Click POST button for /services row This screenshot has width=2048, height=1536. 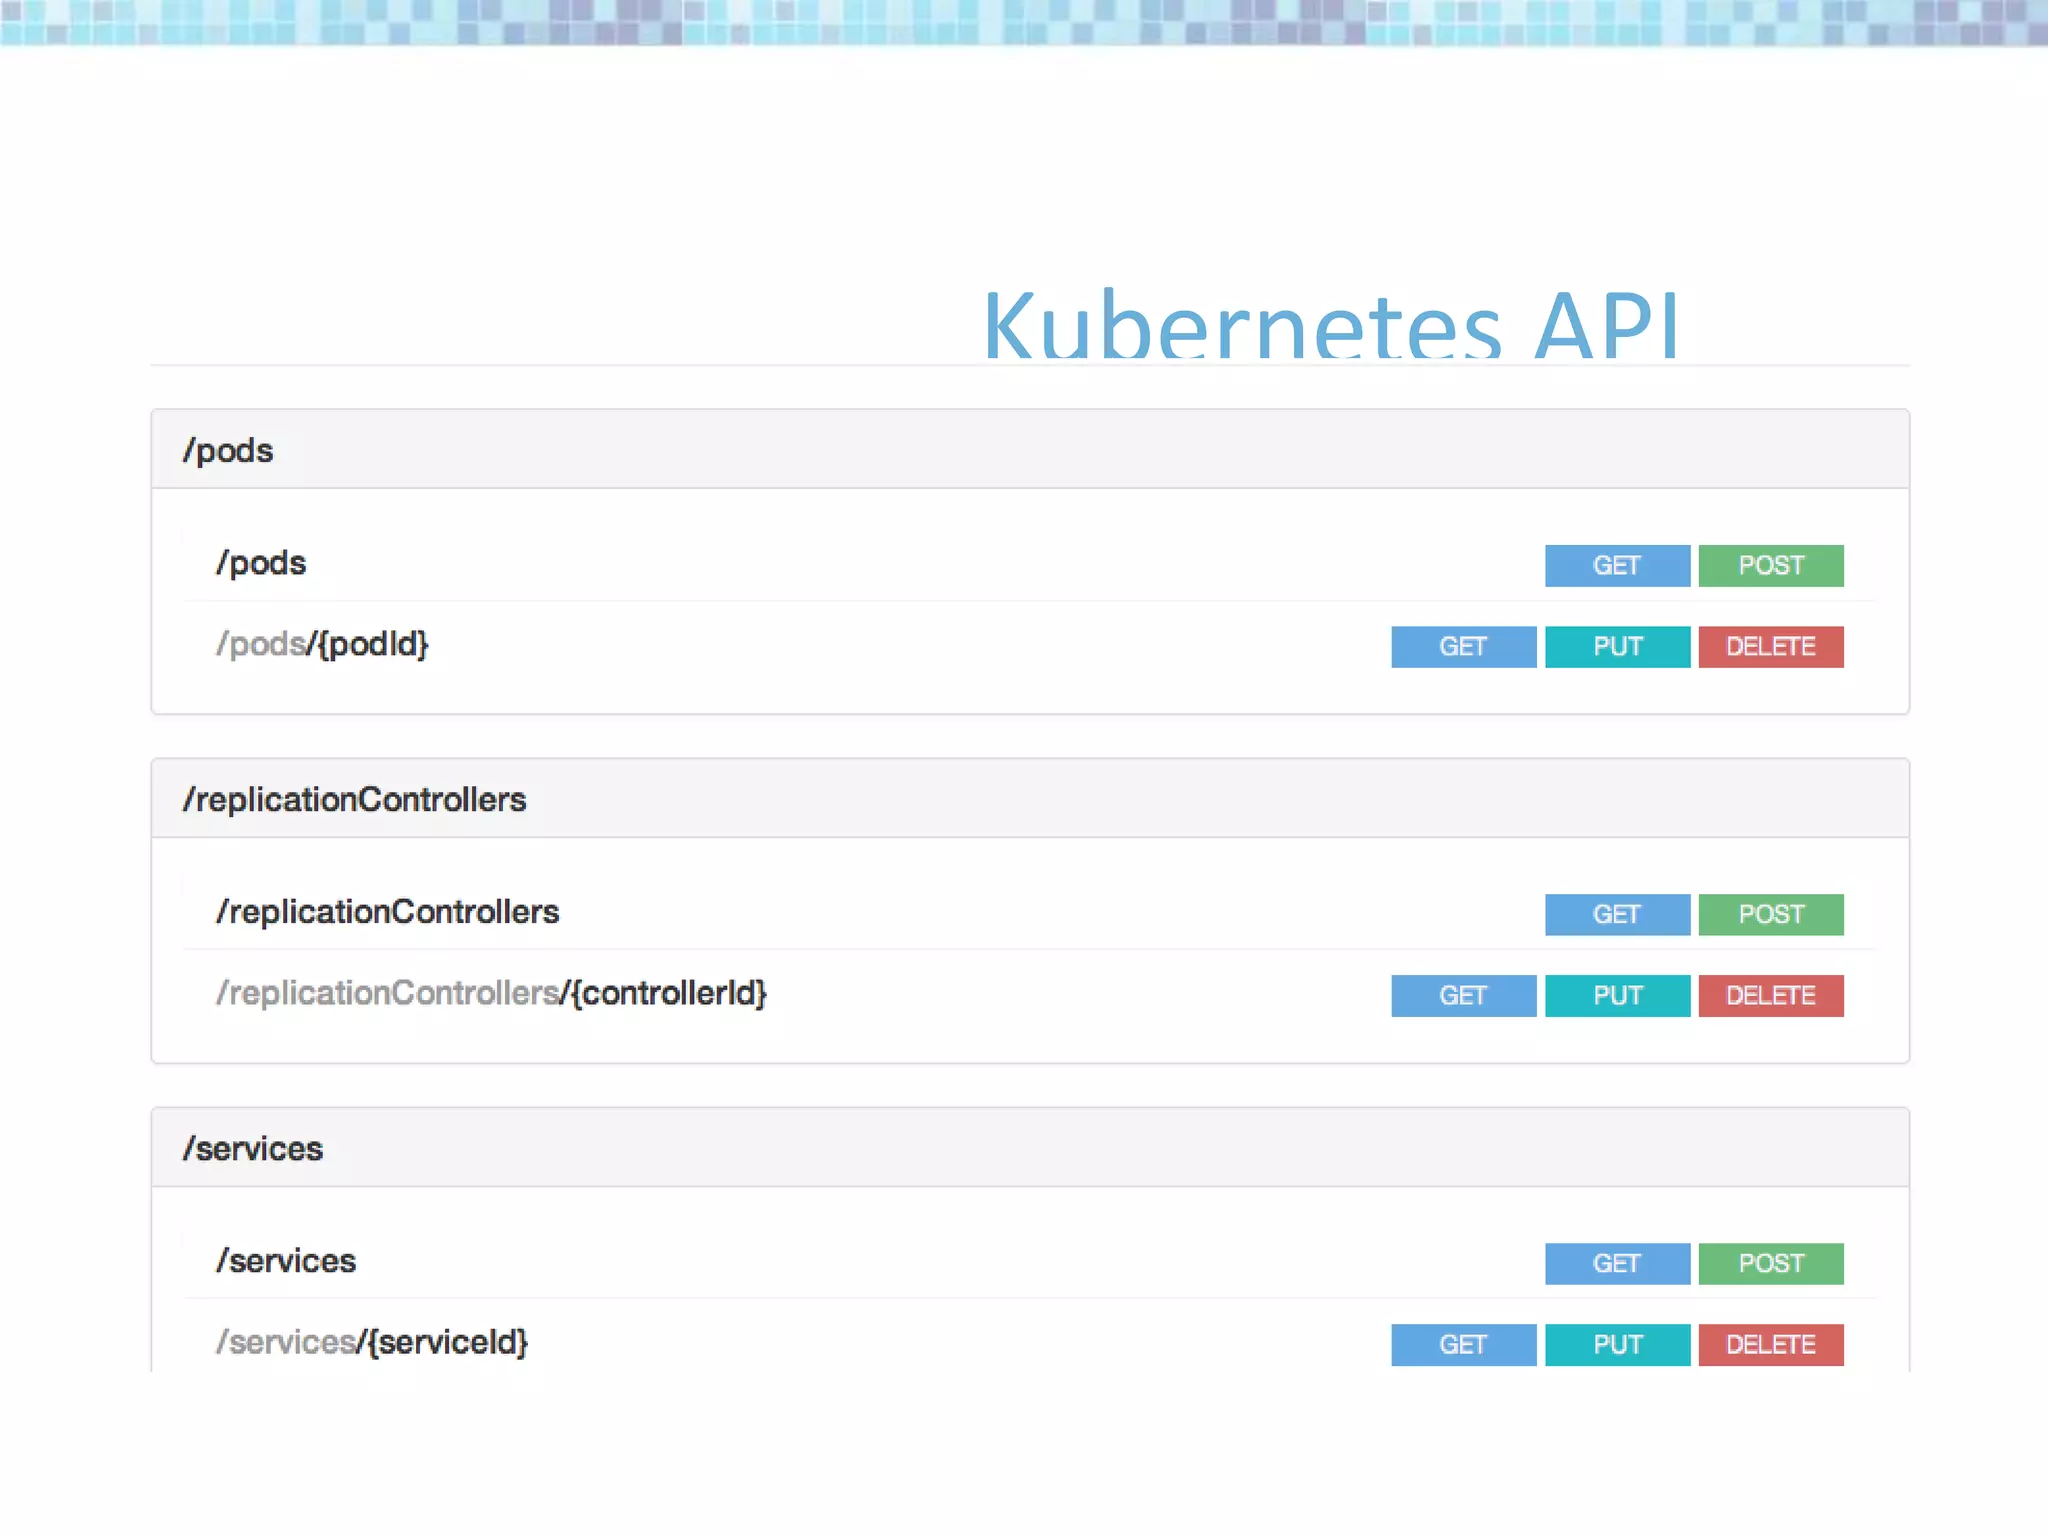[1771, 1263]
